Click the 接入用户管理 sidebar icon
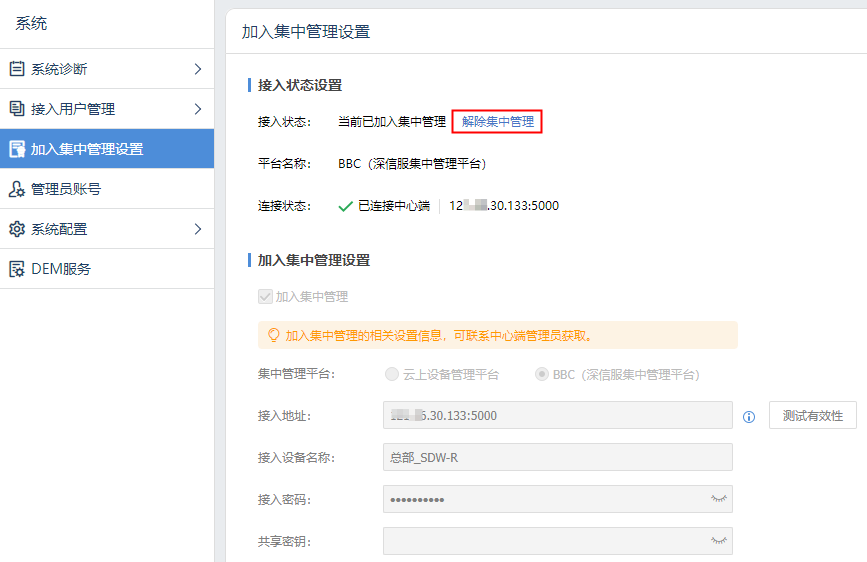 tap(16, 109)
